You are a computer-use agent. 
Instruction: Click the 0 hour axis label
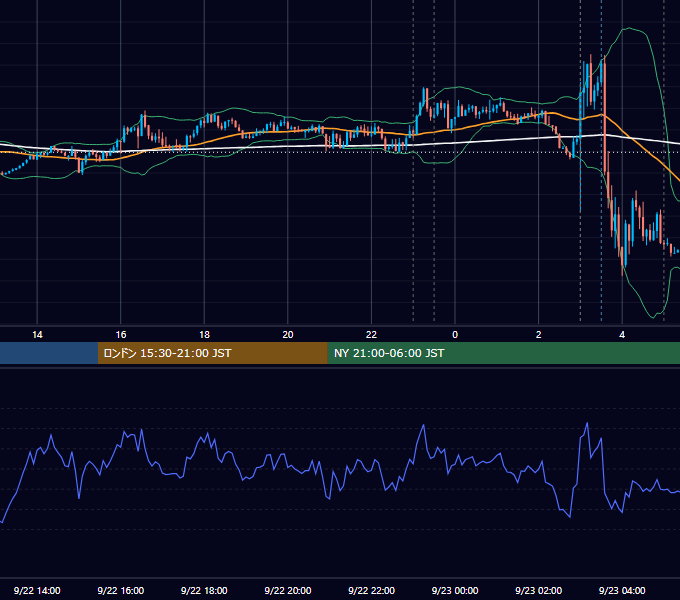pos(455,335)
